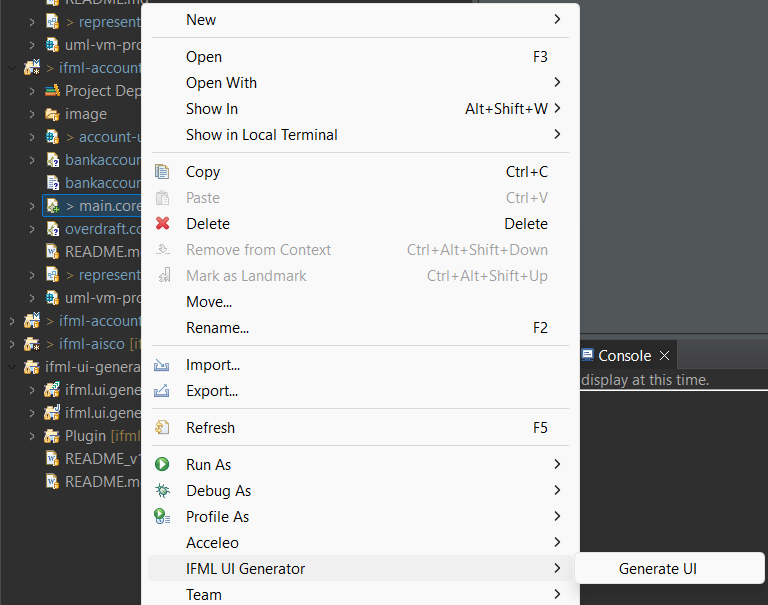Click the uml-vm-pro file icon above ifml-aisco
The image size is (768, 605).
coord(52,298)
